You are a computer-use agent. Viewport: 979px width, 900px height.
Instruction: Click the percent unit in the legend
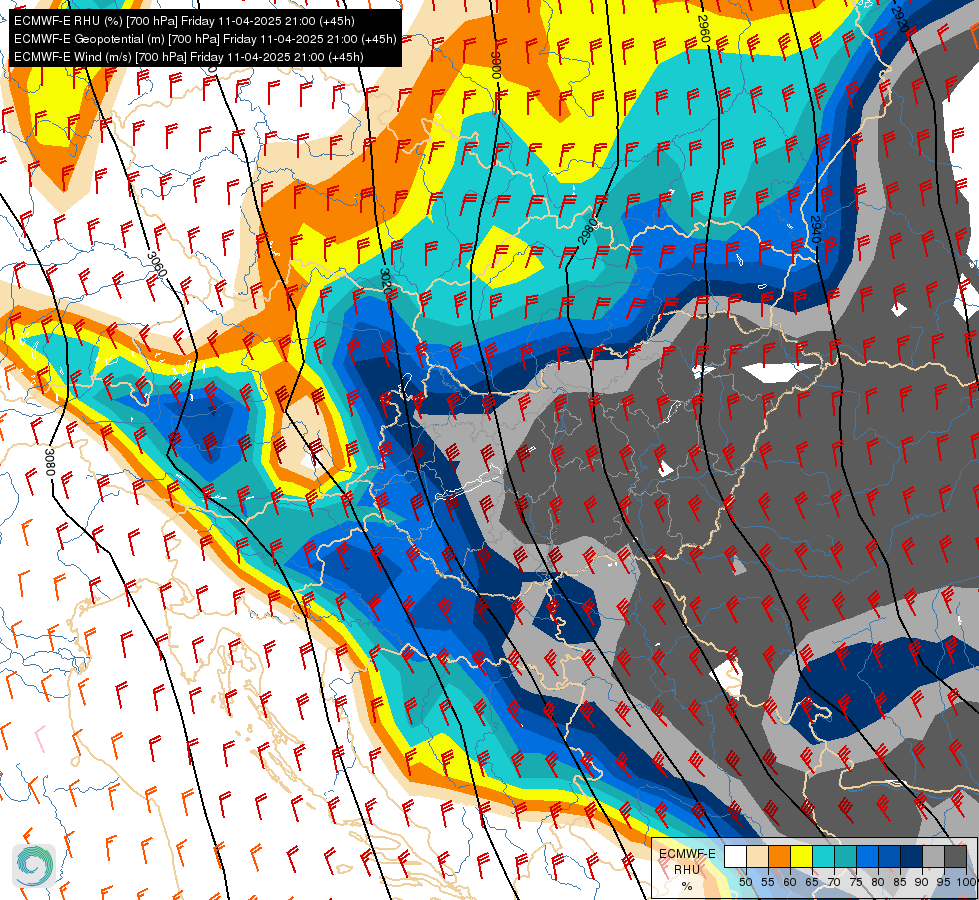click(x=687, y=886)
